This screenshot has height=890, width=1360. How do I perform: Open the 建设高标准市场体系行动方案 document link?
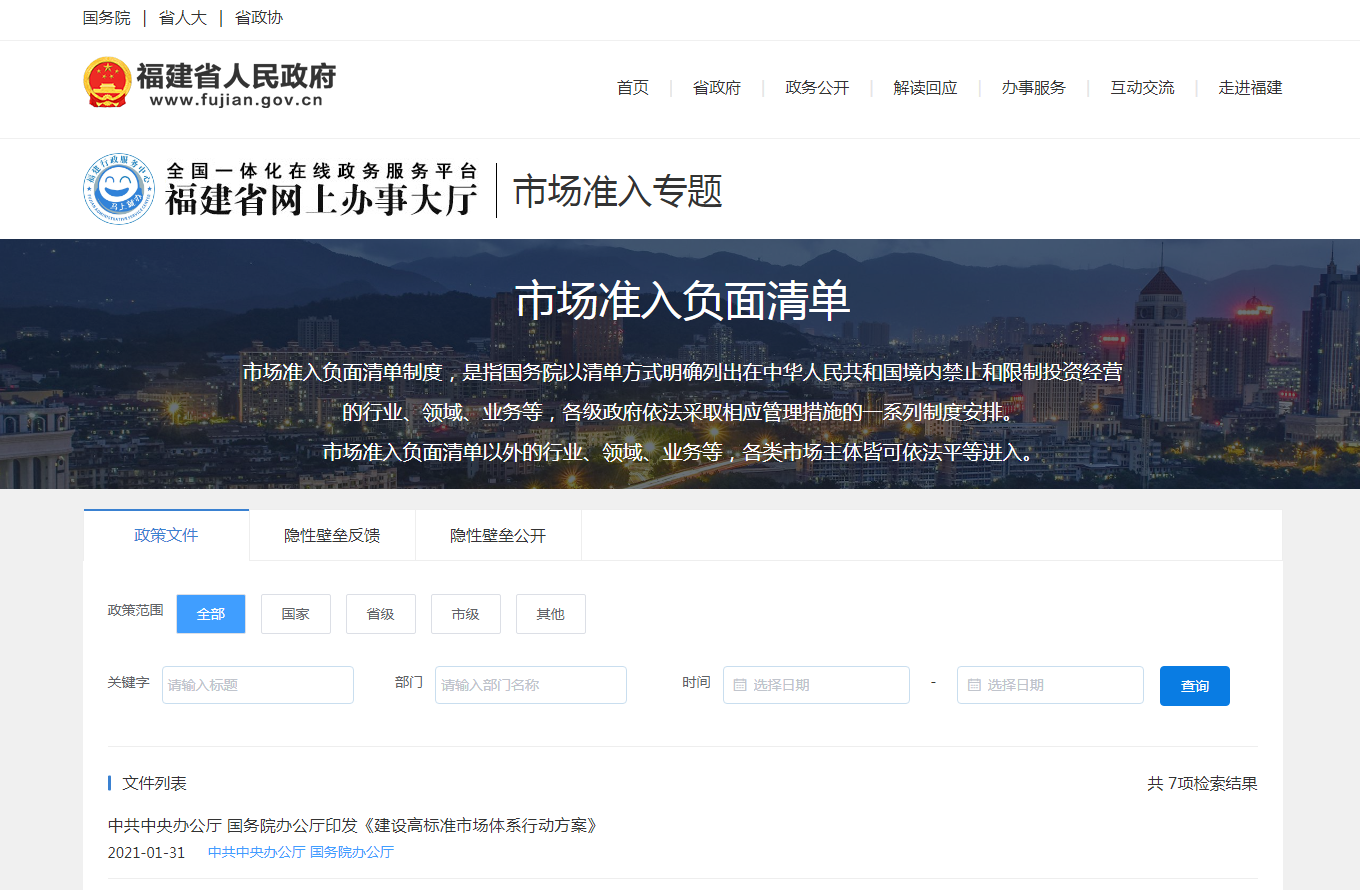pos(353,825)
